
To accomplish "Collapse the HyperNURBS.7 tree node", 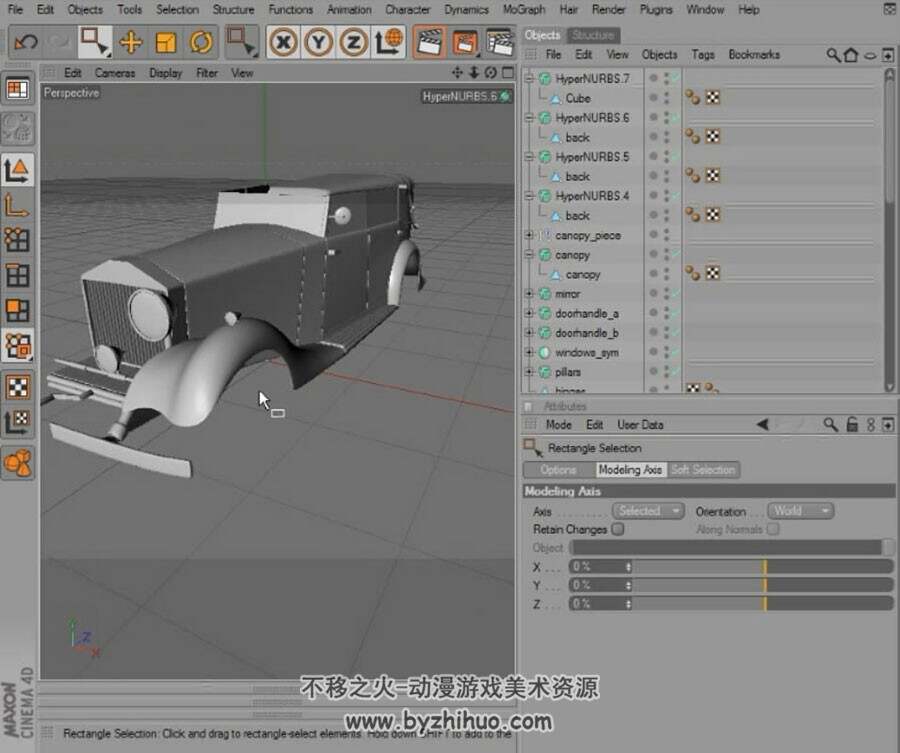I will [529, 79].
